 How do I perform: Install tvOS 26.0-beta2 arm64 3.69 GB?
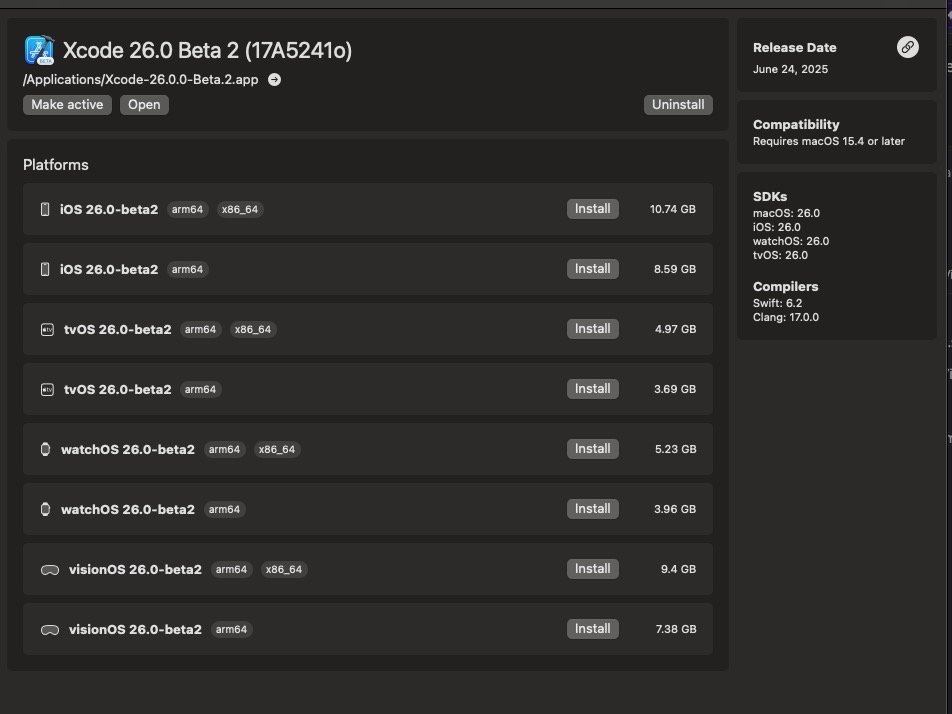coord(593,389)
